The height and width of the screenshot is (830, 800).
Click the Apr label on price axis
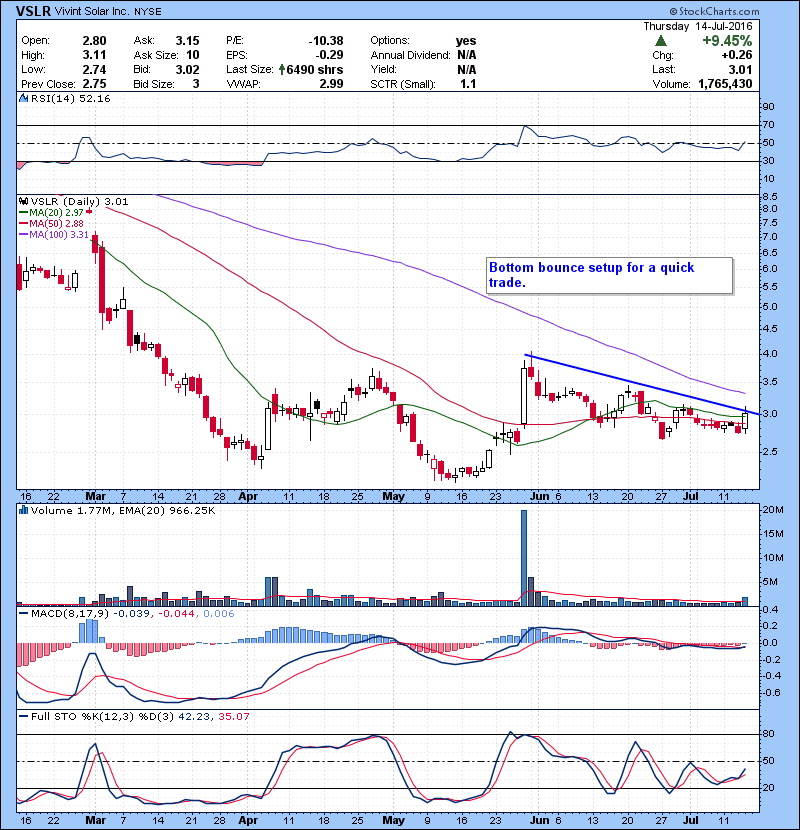click(248, 497)
